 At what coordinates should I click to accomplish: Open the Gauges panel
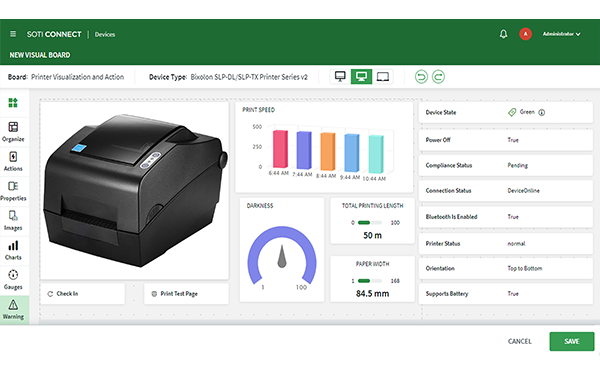click(x=13, y=280)
